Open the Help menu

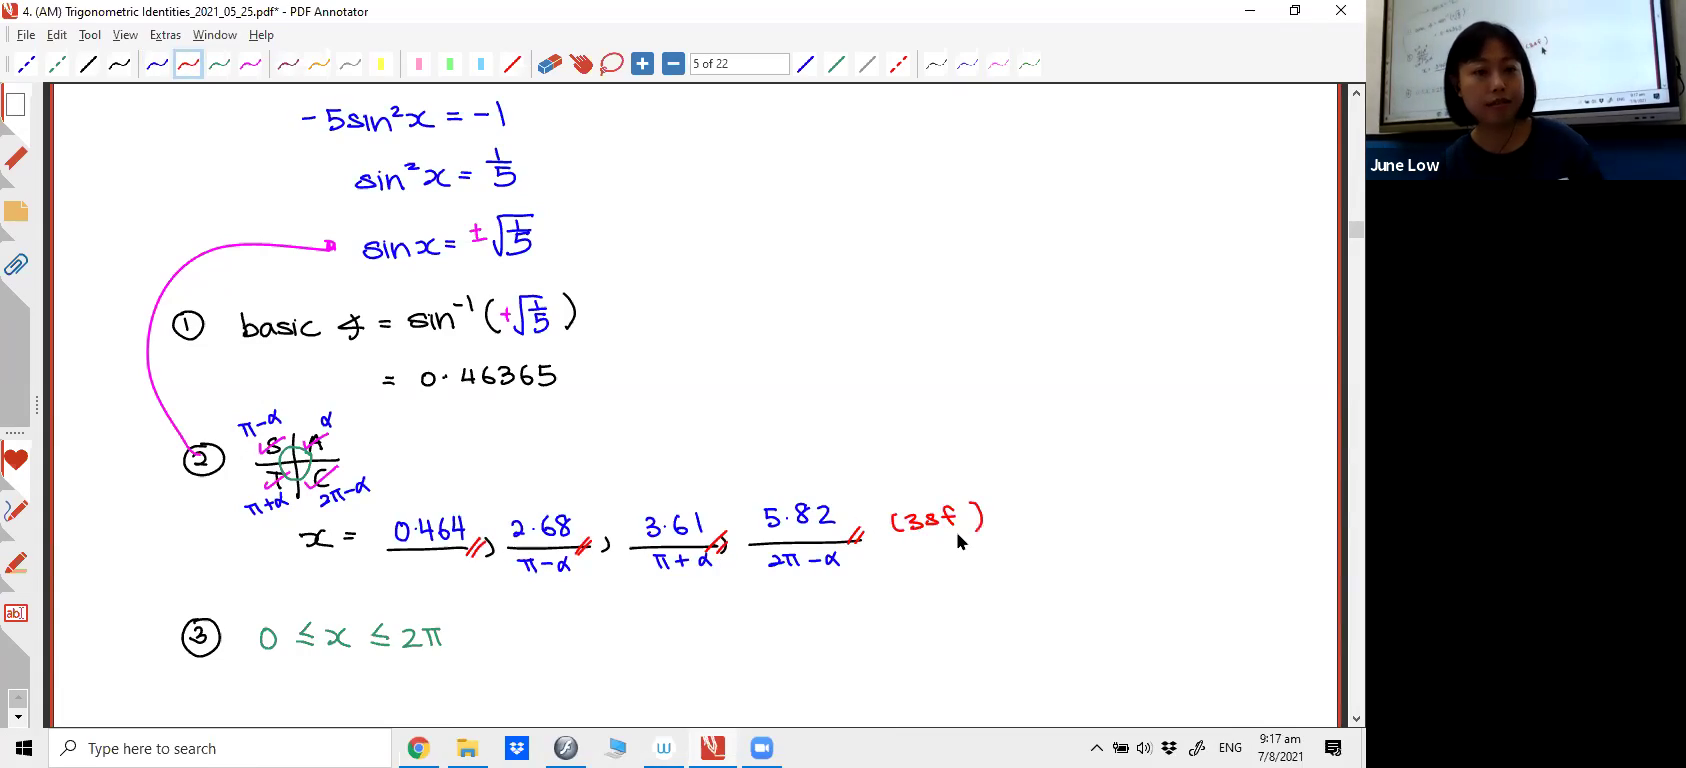click(x=261, y=35)
